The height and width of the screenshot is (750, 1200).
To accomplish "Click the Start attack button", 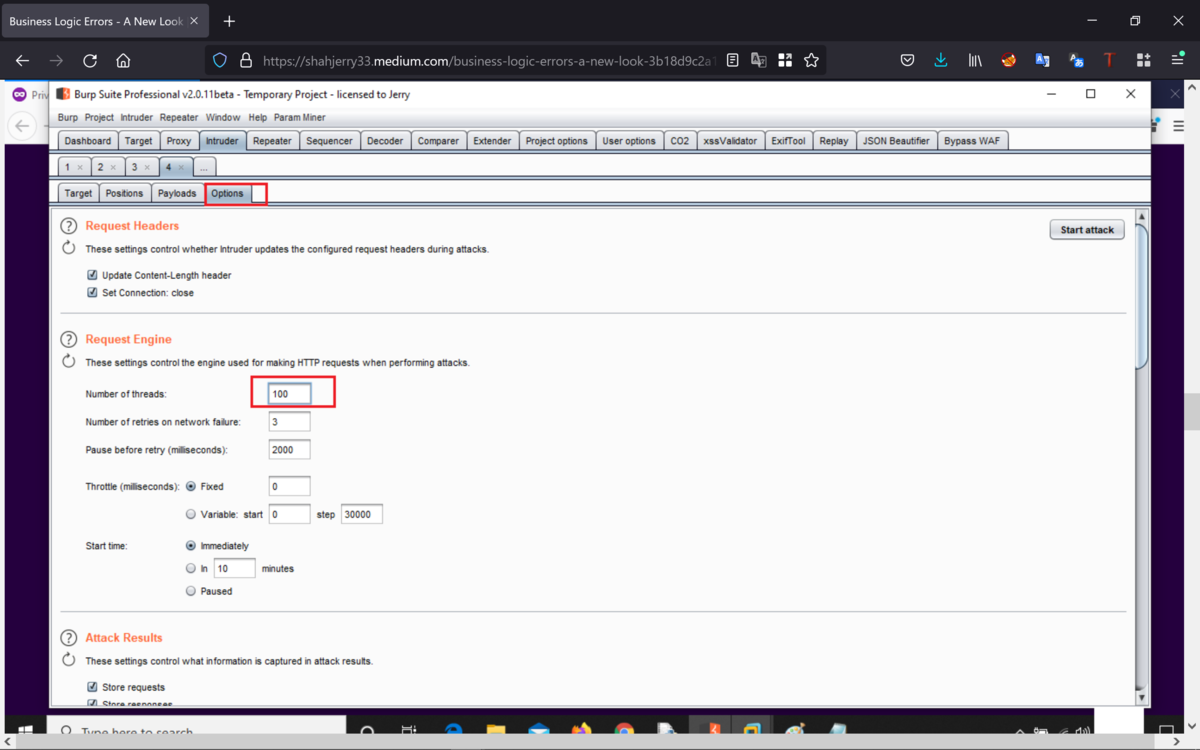I will [1087, 230].
